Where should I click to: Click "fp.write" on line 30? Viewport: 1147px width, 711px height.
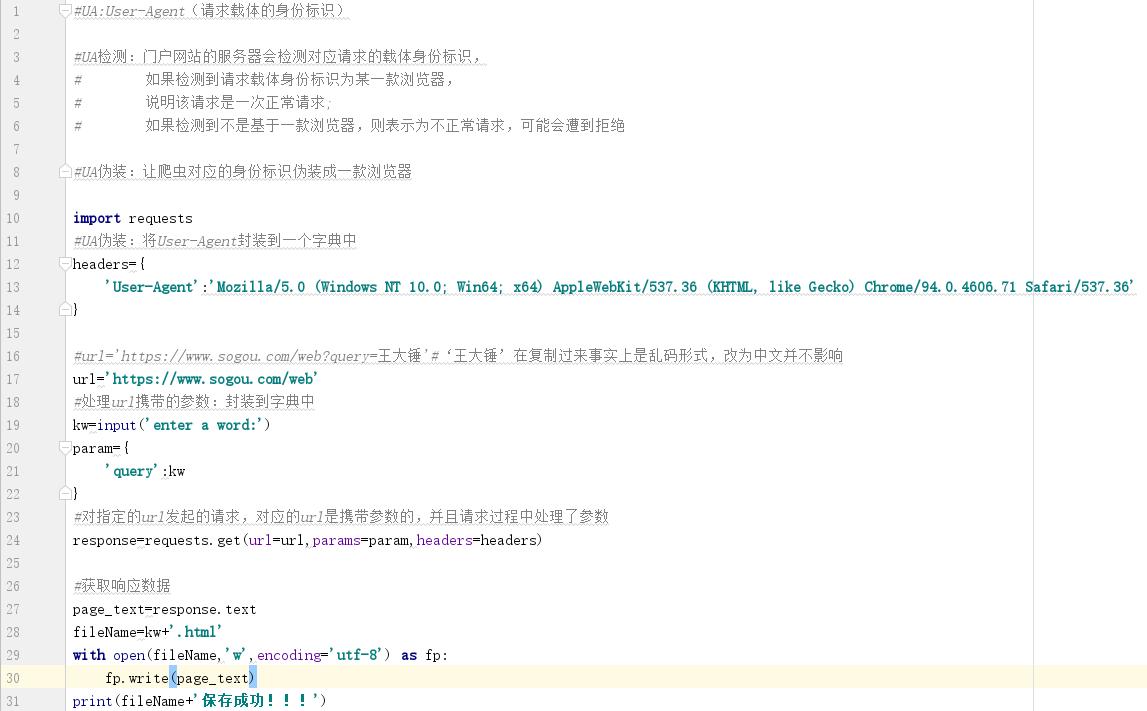pyautogui.click(x=137, y=679)
